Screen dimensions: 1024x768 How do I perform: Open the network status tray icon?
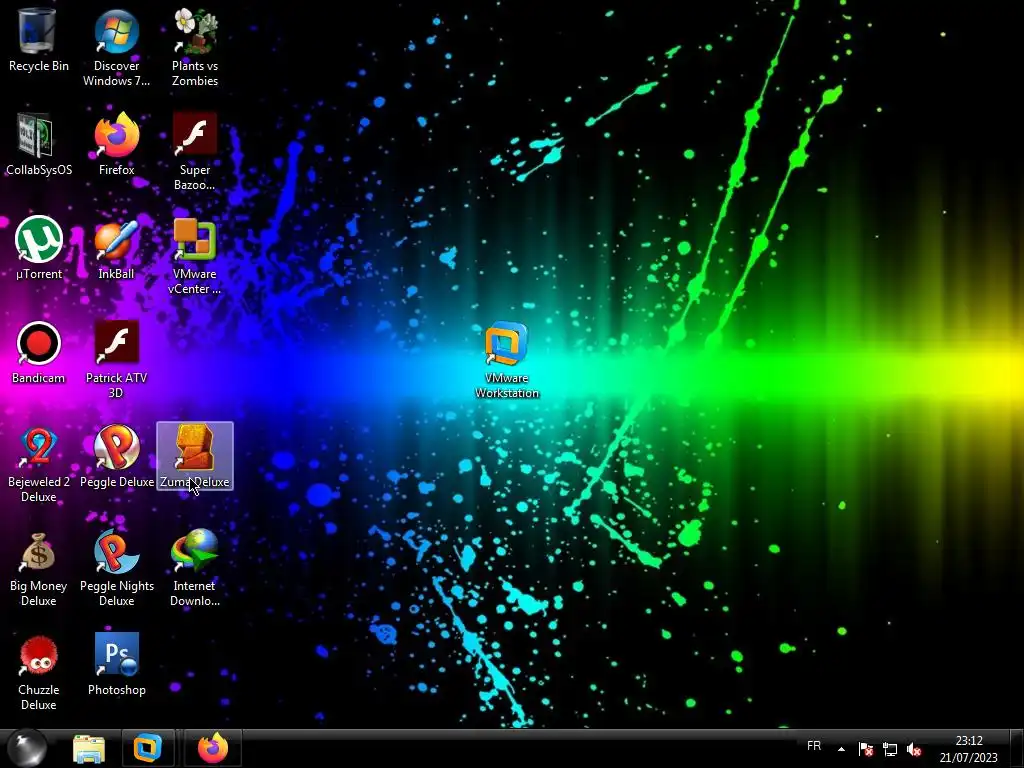890,749
